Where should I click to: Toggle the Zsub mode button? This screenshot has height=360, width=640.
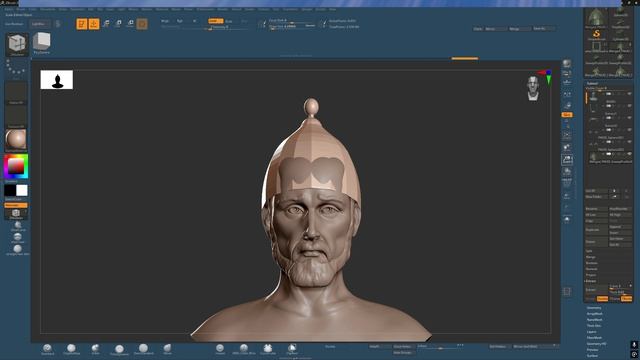(229, 21)
